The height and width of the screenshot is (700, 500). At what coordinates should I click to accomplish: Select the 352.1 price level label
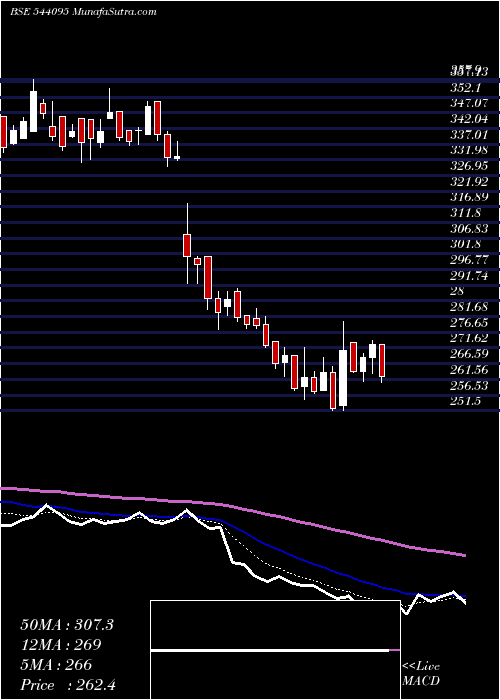point(465,88)
